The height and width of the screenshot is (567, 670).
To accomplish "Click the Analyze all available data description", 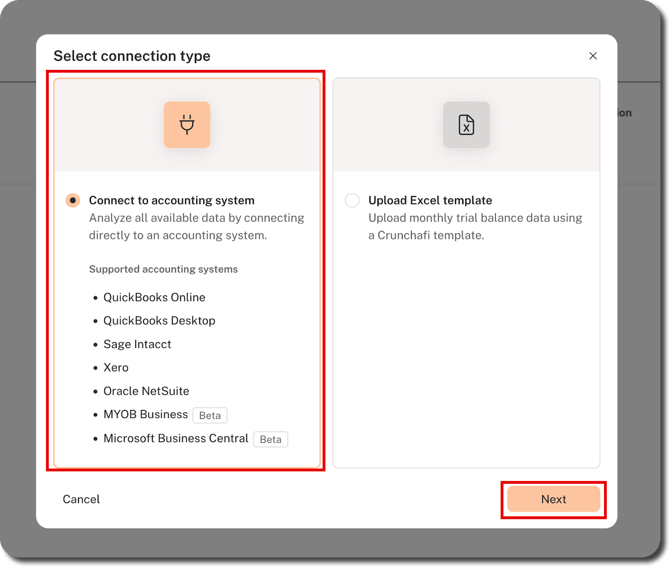I will click(x=197, y=226).
